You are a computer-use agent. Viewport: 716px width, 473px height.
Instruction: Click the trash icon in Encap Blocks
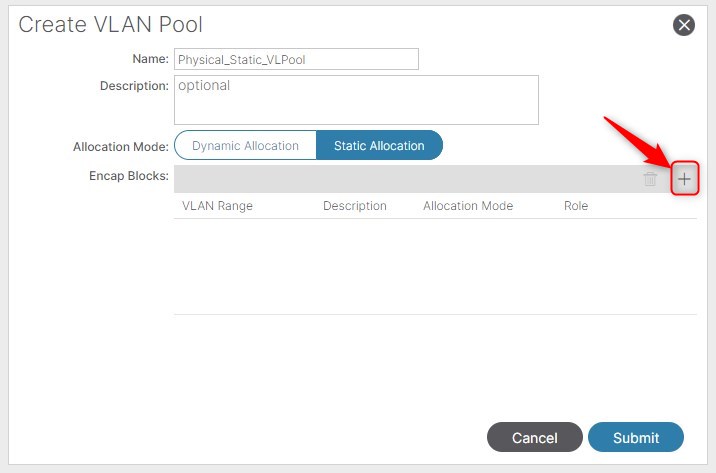(650, 179)
